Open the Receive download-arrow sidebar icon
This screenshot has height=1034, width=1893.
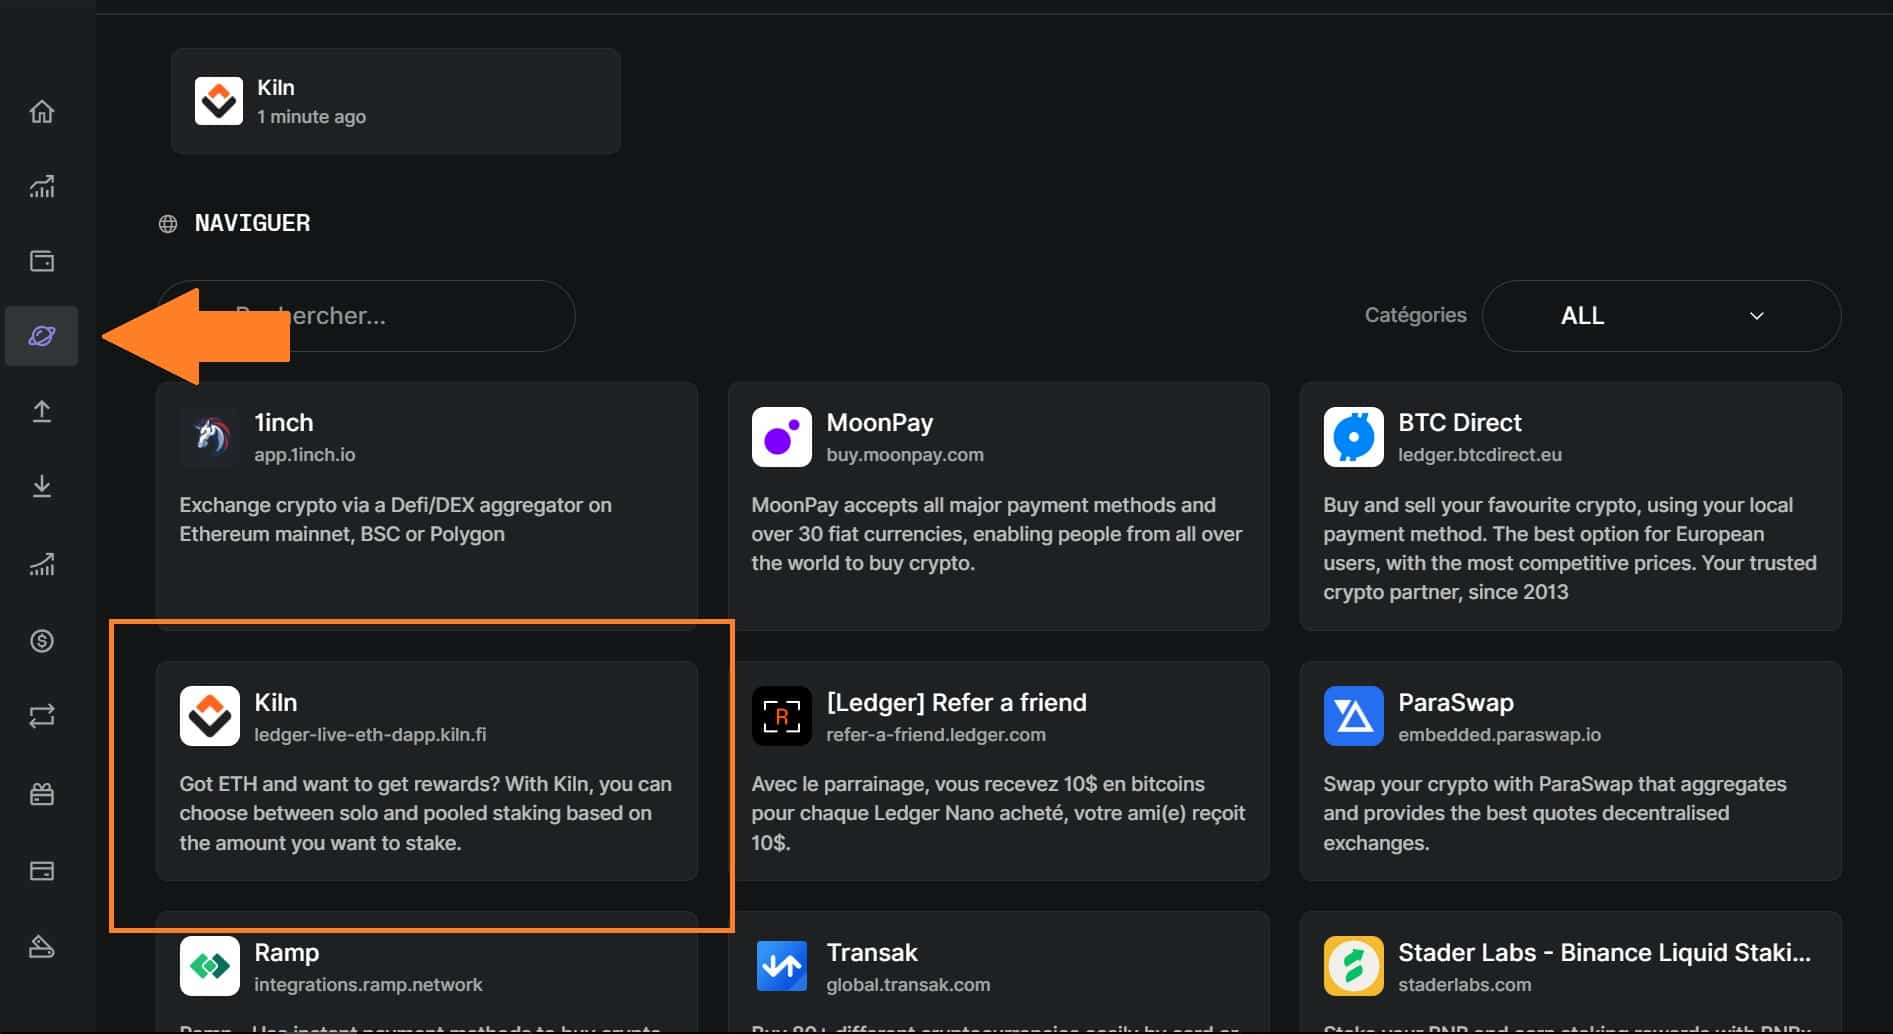tap(41, 486)
